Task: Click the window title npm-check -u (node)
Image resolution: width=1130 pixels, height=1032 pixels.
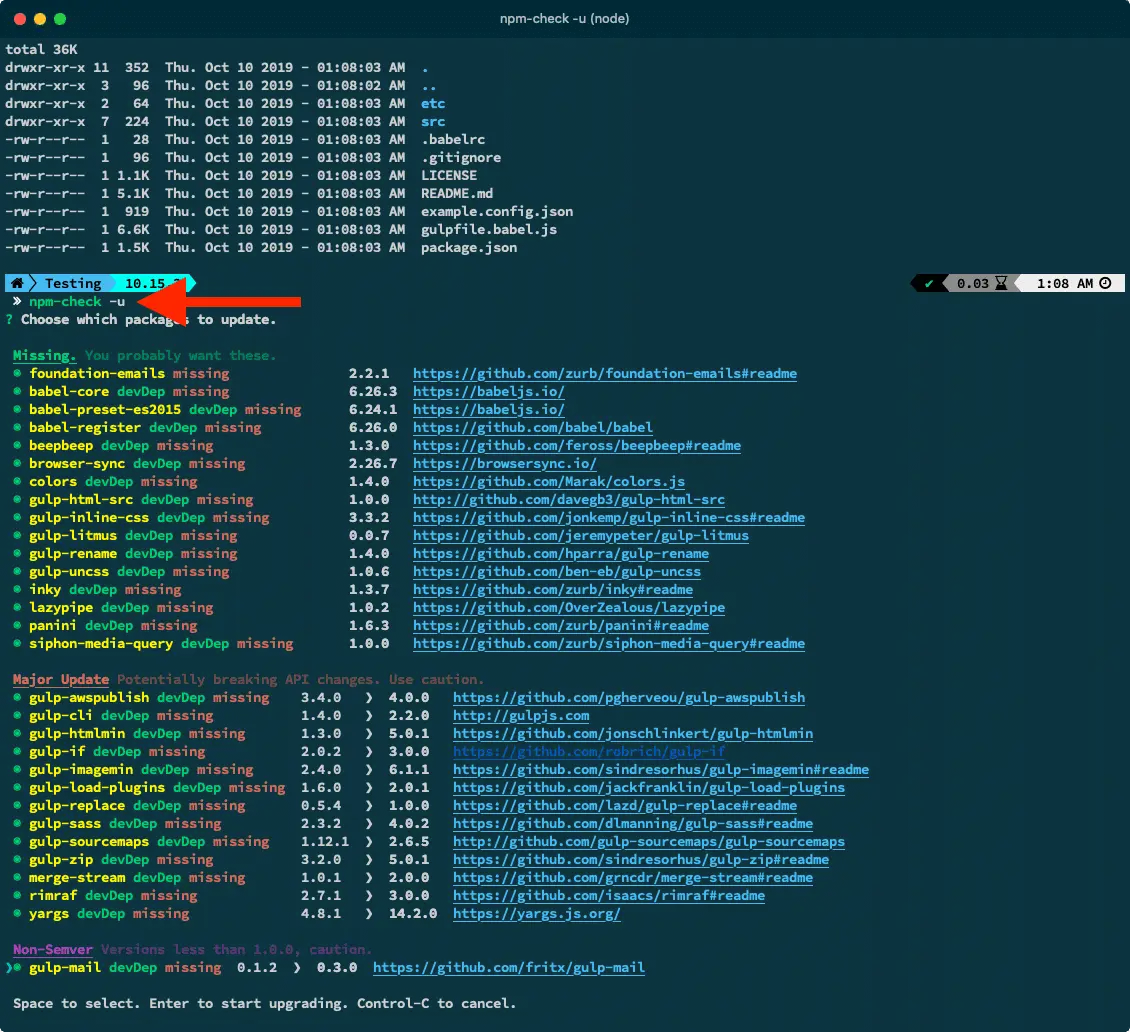Action: 564,18
